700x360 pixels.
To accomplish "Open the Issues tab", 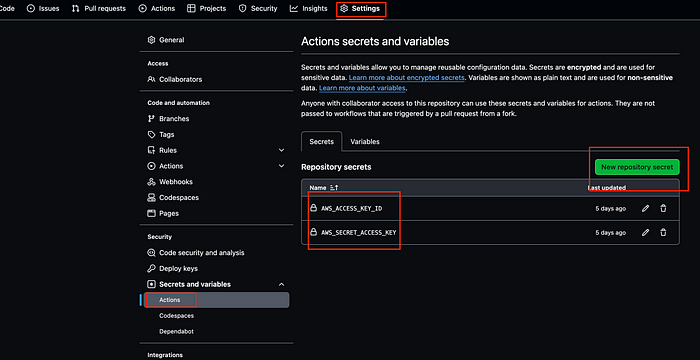I will [x=43, y=8].
